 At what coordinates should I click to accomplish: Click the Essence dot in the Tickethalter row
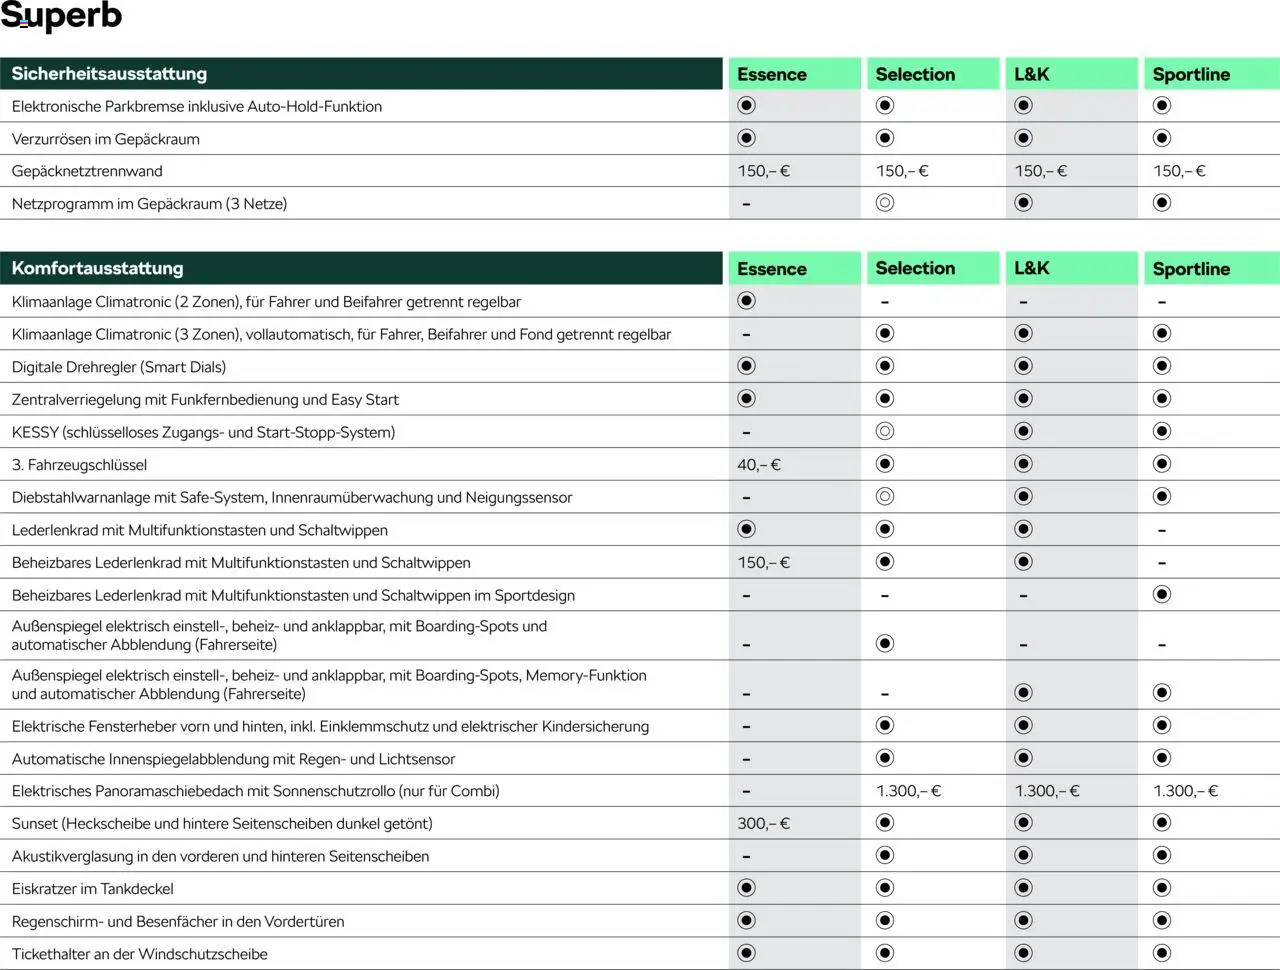746,953
